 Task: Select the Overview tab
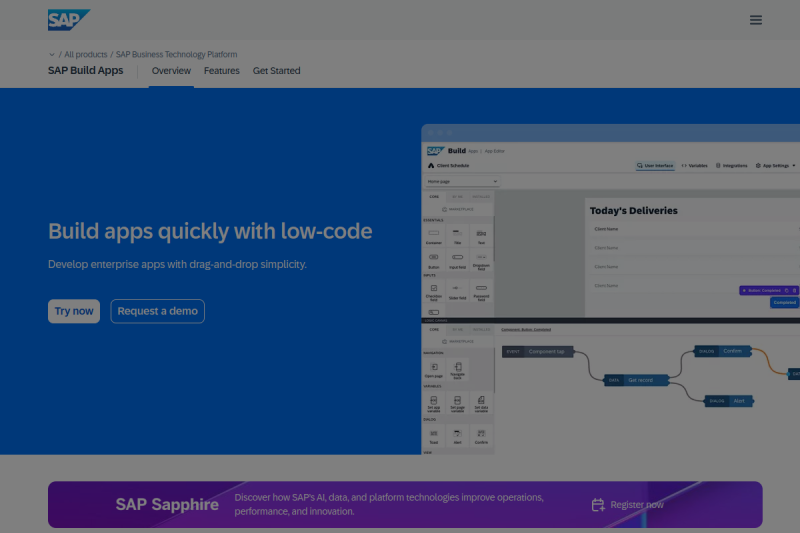pos(171,71)
